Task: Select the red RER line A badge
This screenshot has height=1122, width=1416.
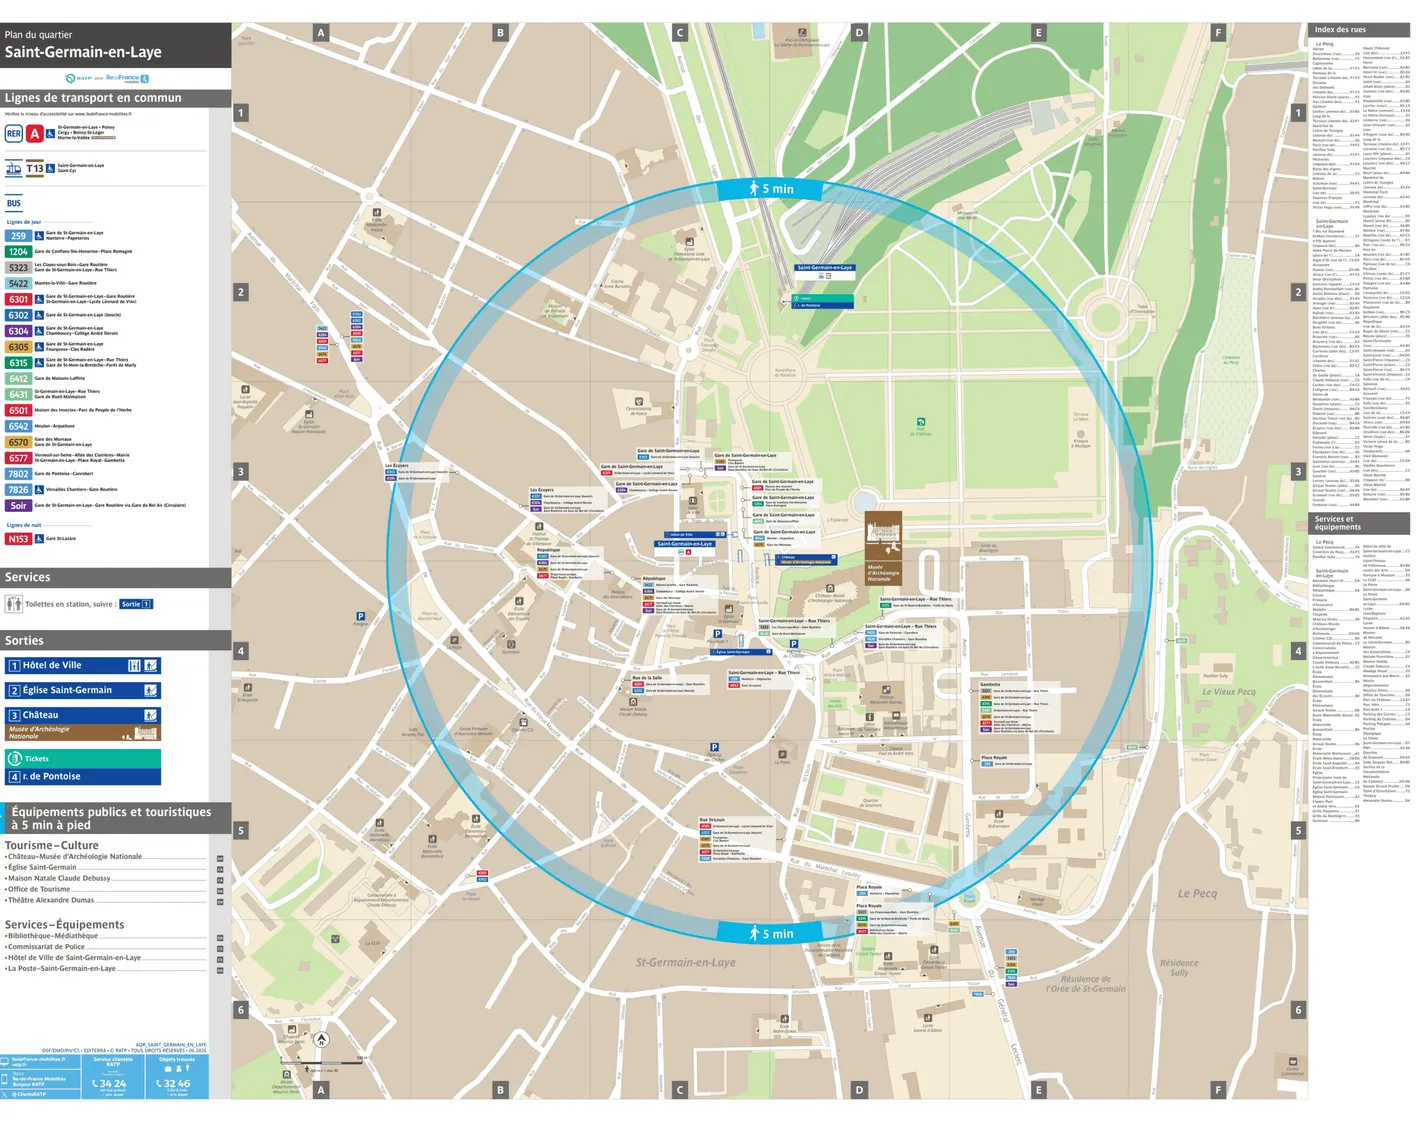Action: [x=35, y=133]
